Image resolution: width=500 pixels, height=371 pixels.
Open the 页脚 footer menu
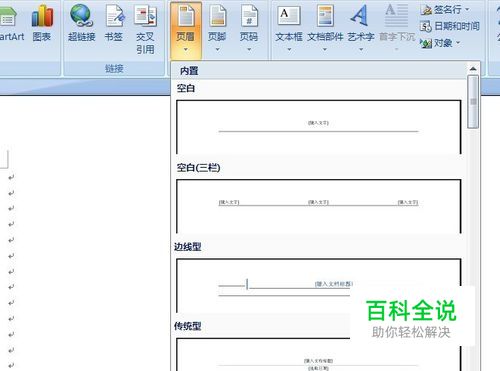coord(217,28)
